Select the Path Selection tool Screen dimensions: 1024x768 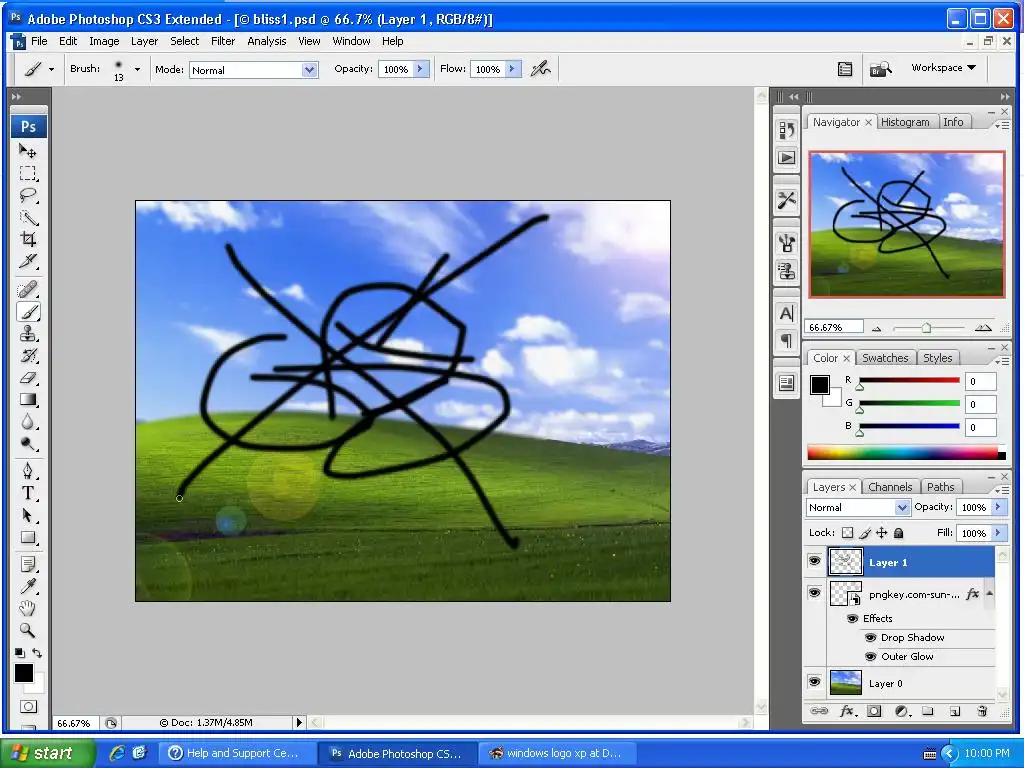point(27,515)
